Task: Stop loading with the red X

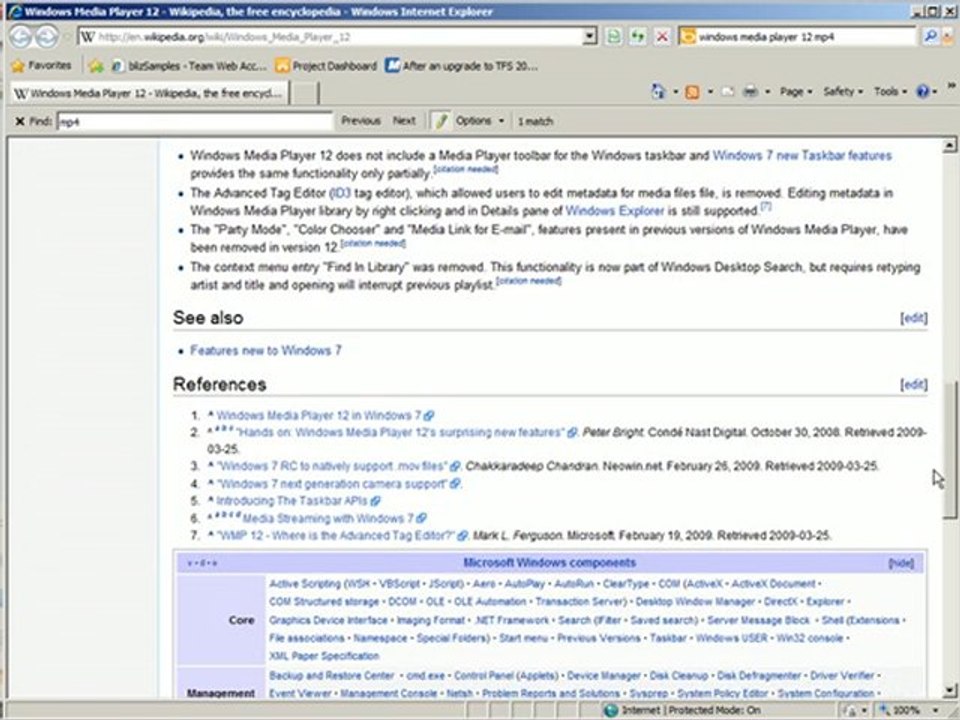Action: [662, 37]
